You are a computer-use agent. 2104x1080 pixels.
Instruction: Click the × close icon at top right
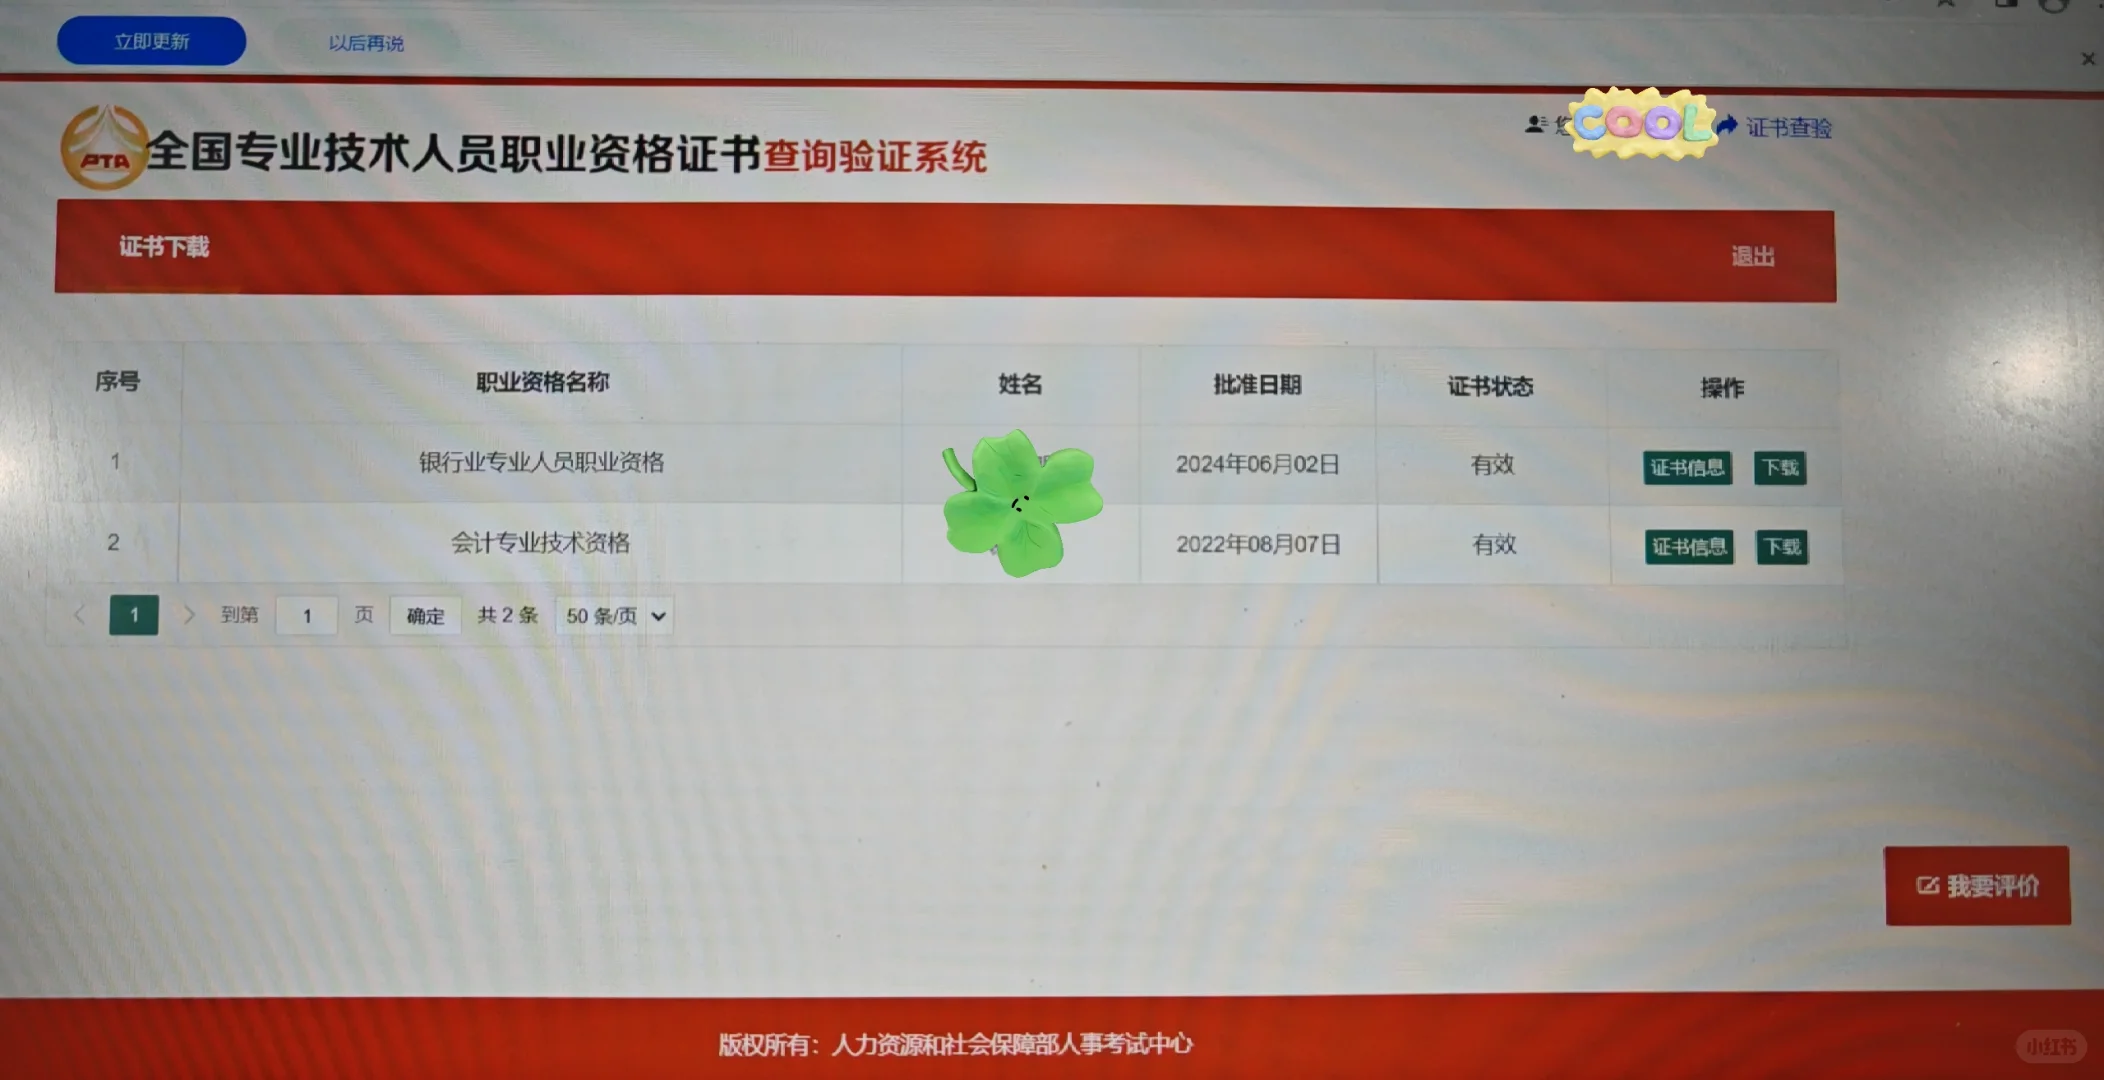coord(2088,59)
